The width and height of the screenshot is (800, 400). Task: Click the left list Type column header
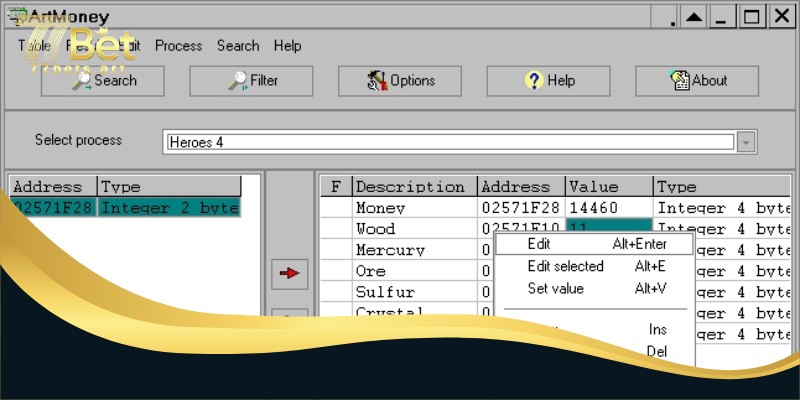pos(169,187)
